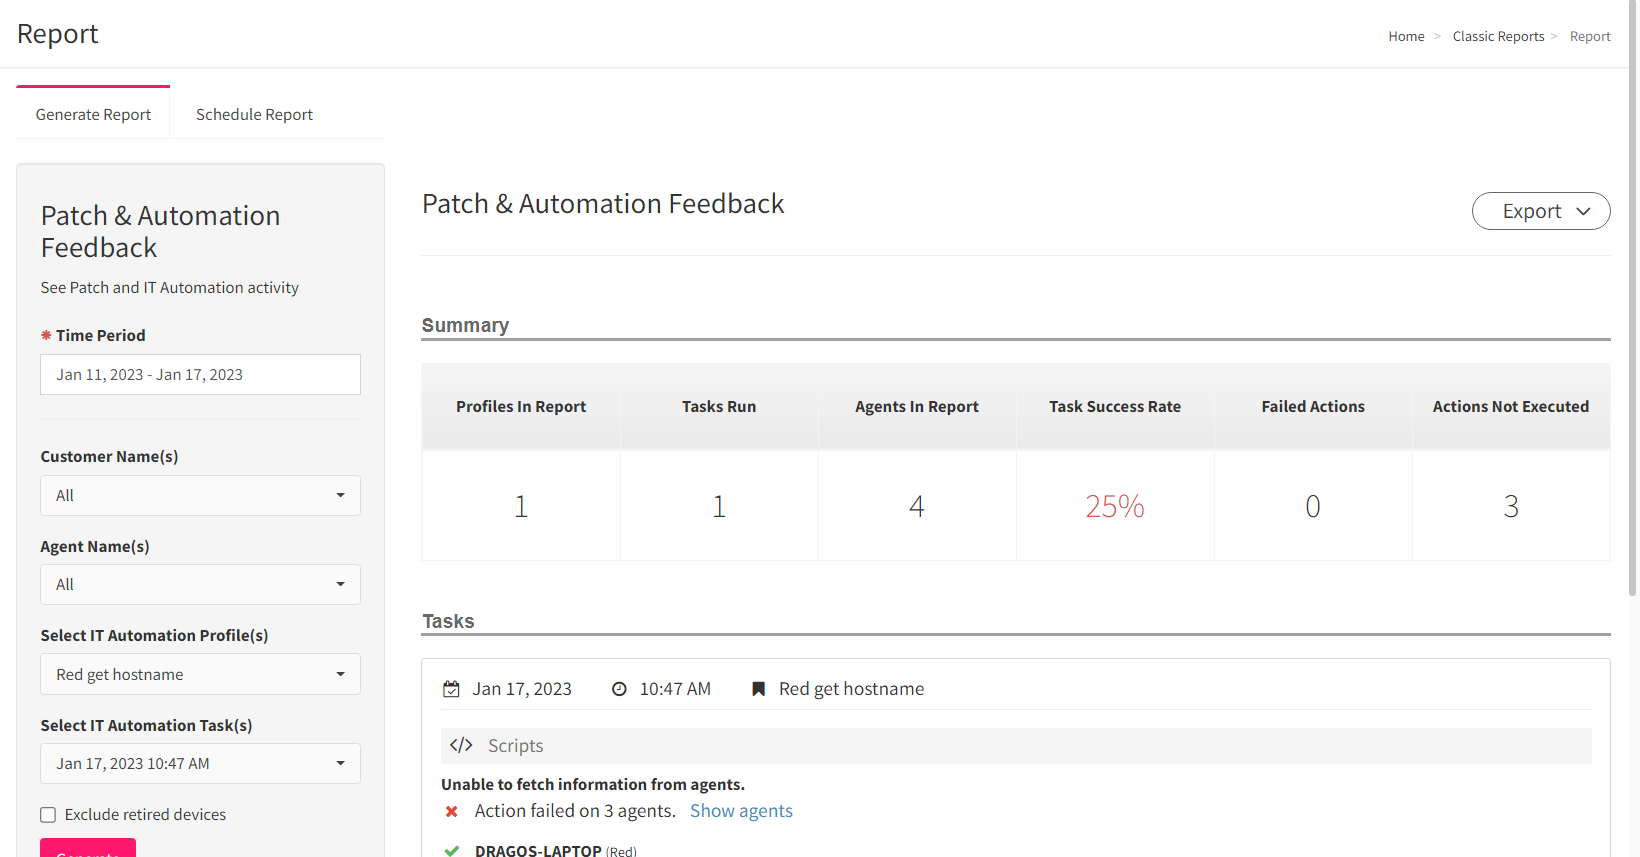The image size is (1640, 857).
Task: Expand the Agent Name(s) dropdown
Action: pos(200,585)
